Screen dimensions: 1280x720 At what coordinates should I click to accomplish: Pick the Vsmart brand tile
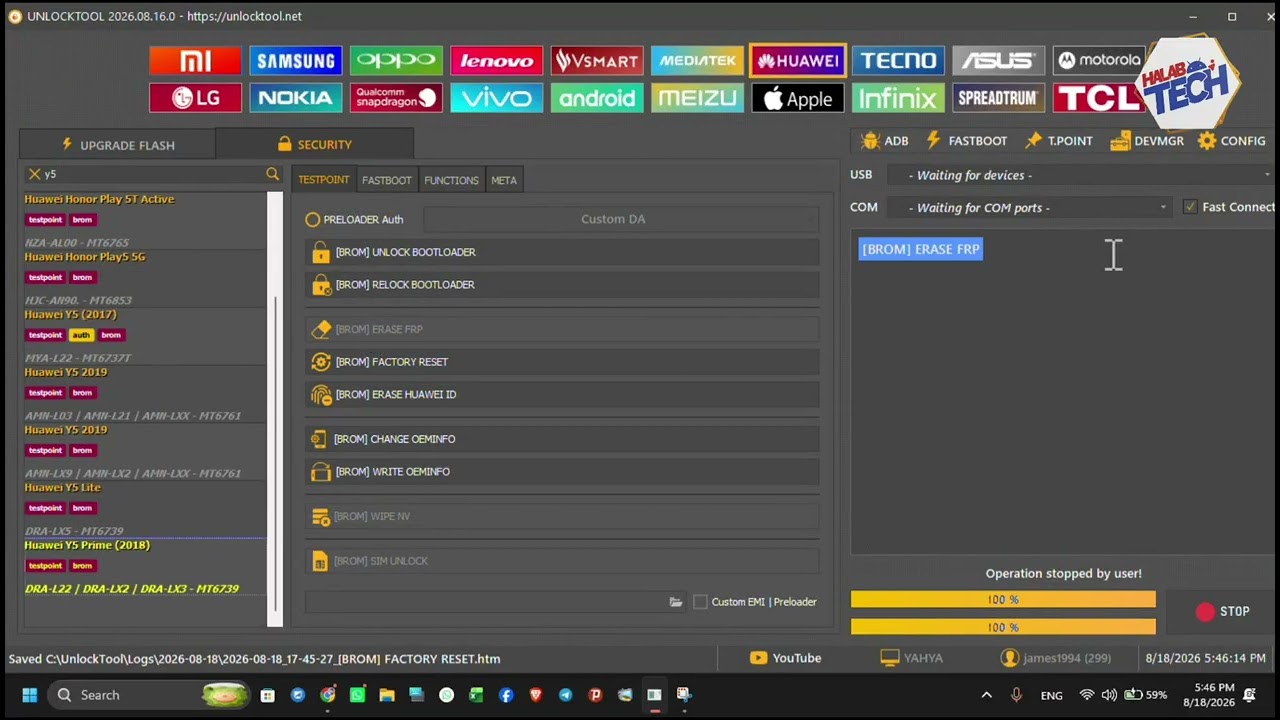click(x=597, y=60)
